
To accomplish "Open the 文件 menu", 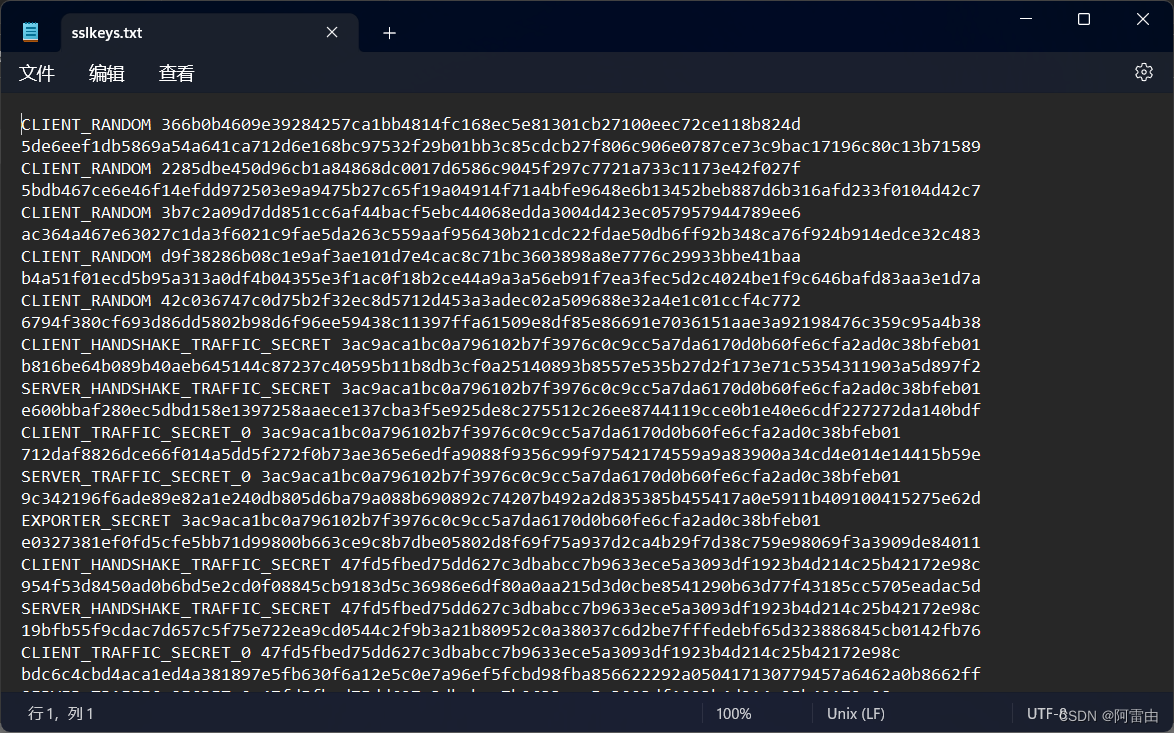I will click(37, 73).
